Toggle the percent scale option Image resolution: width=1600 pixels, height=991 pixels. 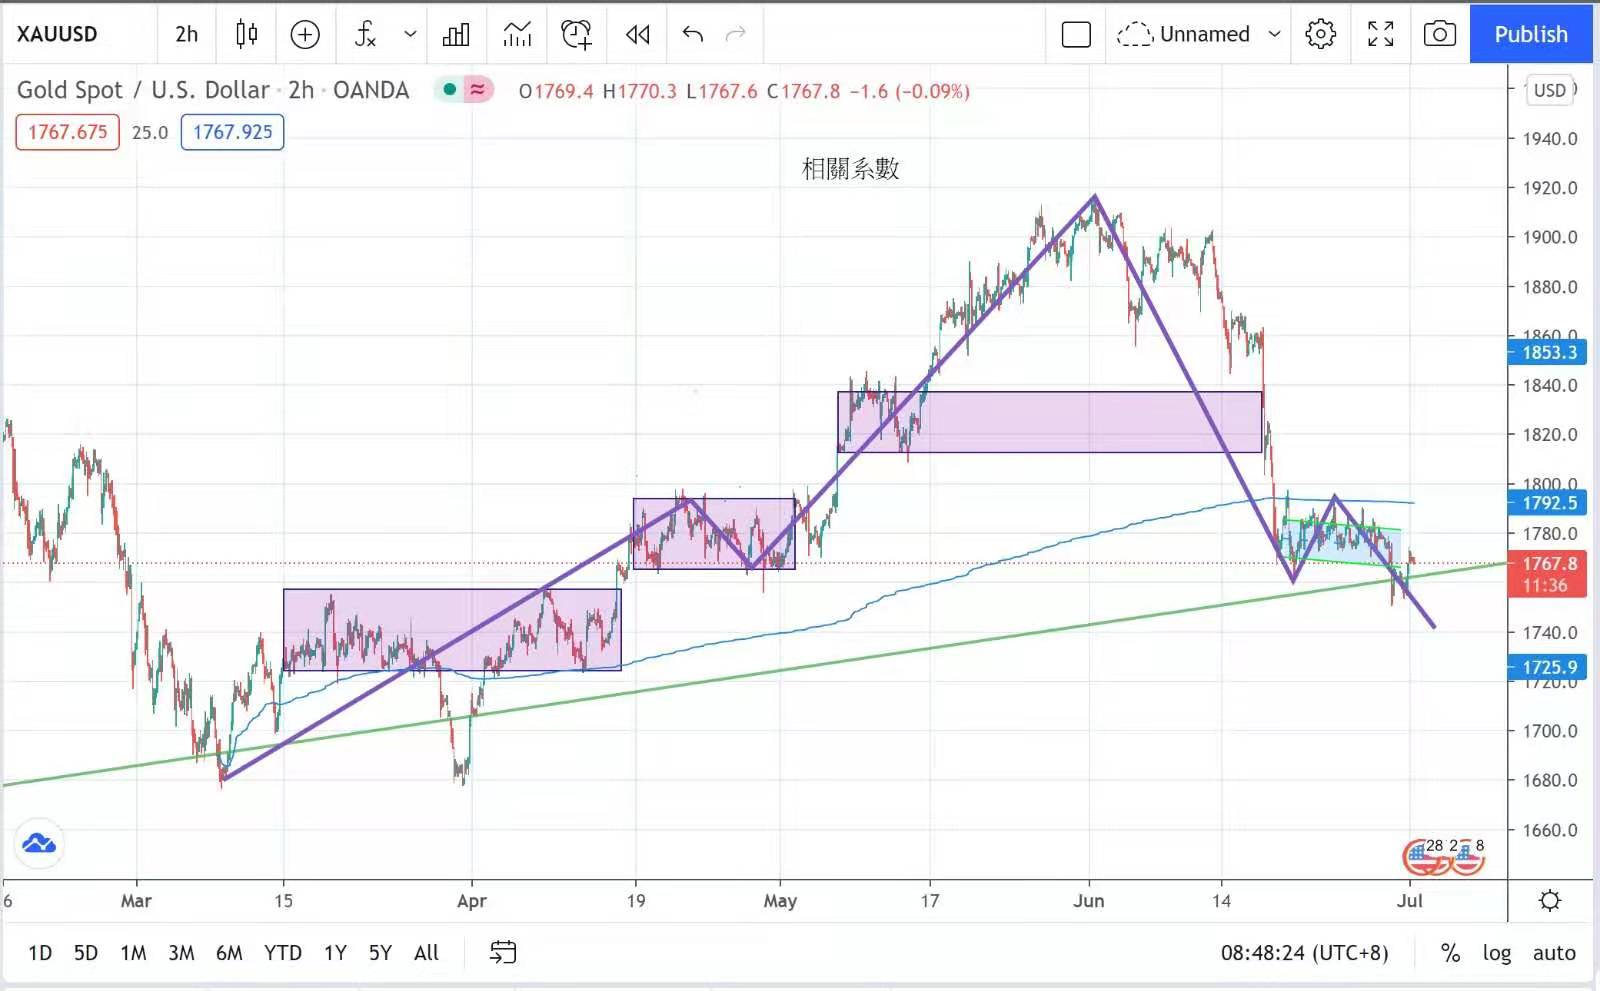point(1450,953)
